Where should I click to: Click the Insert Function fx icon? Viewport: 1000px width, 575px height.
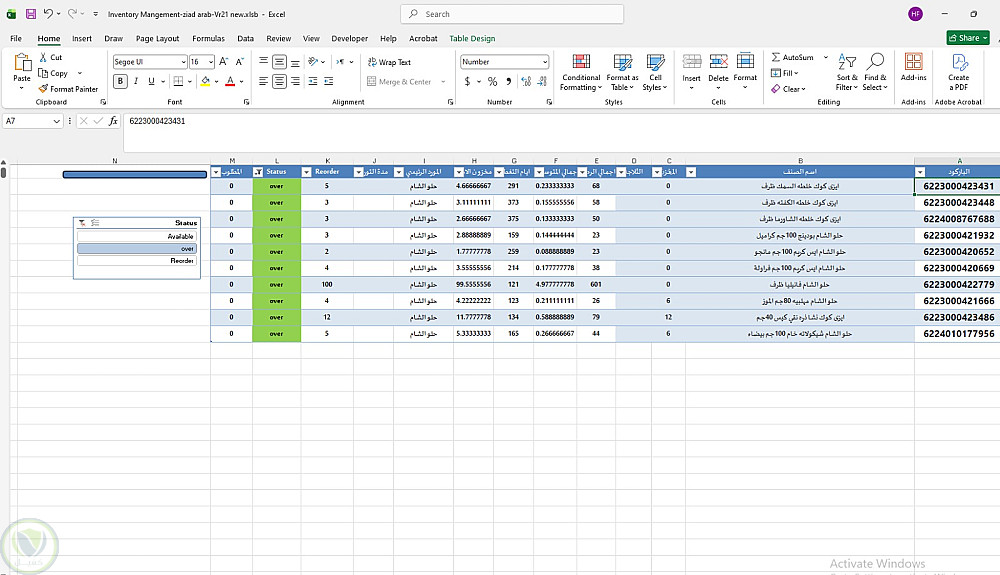[113, 120]
